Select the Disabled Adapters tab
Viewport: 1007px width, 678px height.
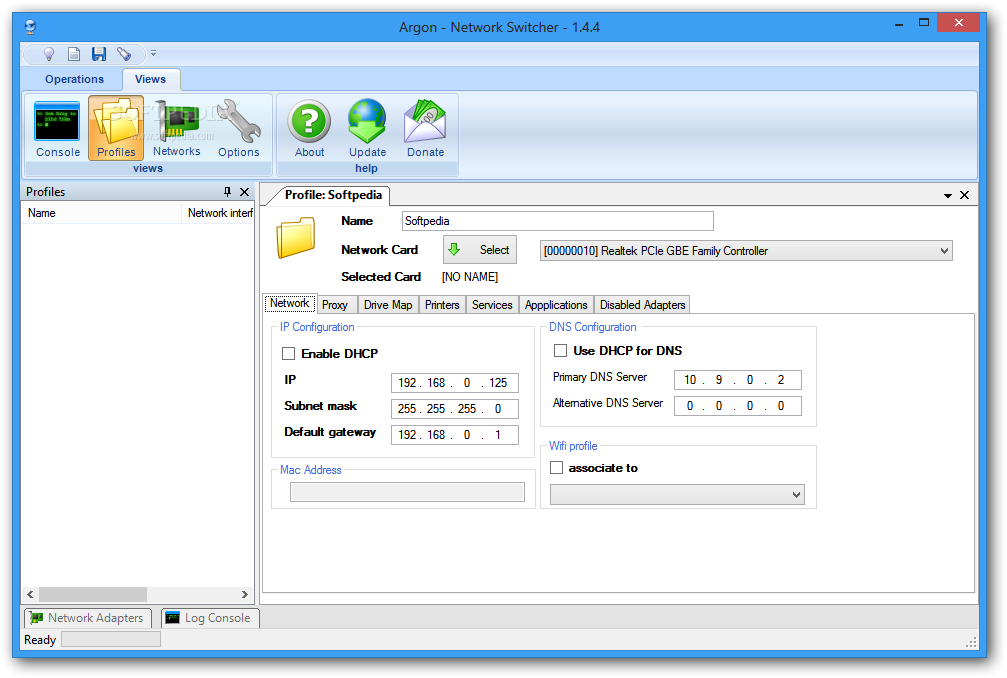642,305
